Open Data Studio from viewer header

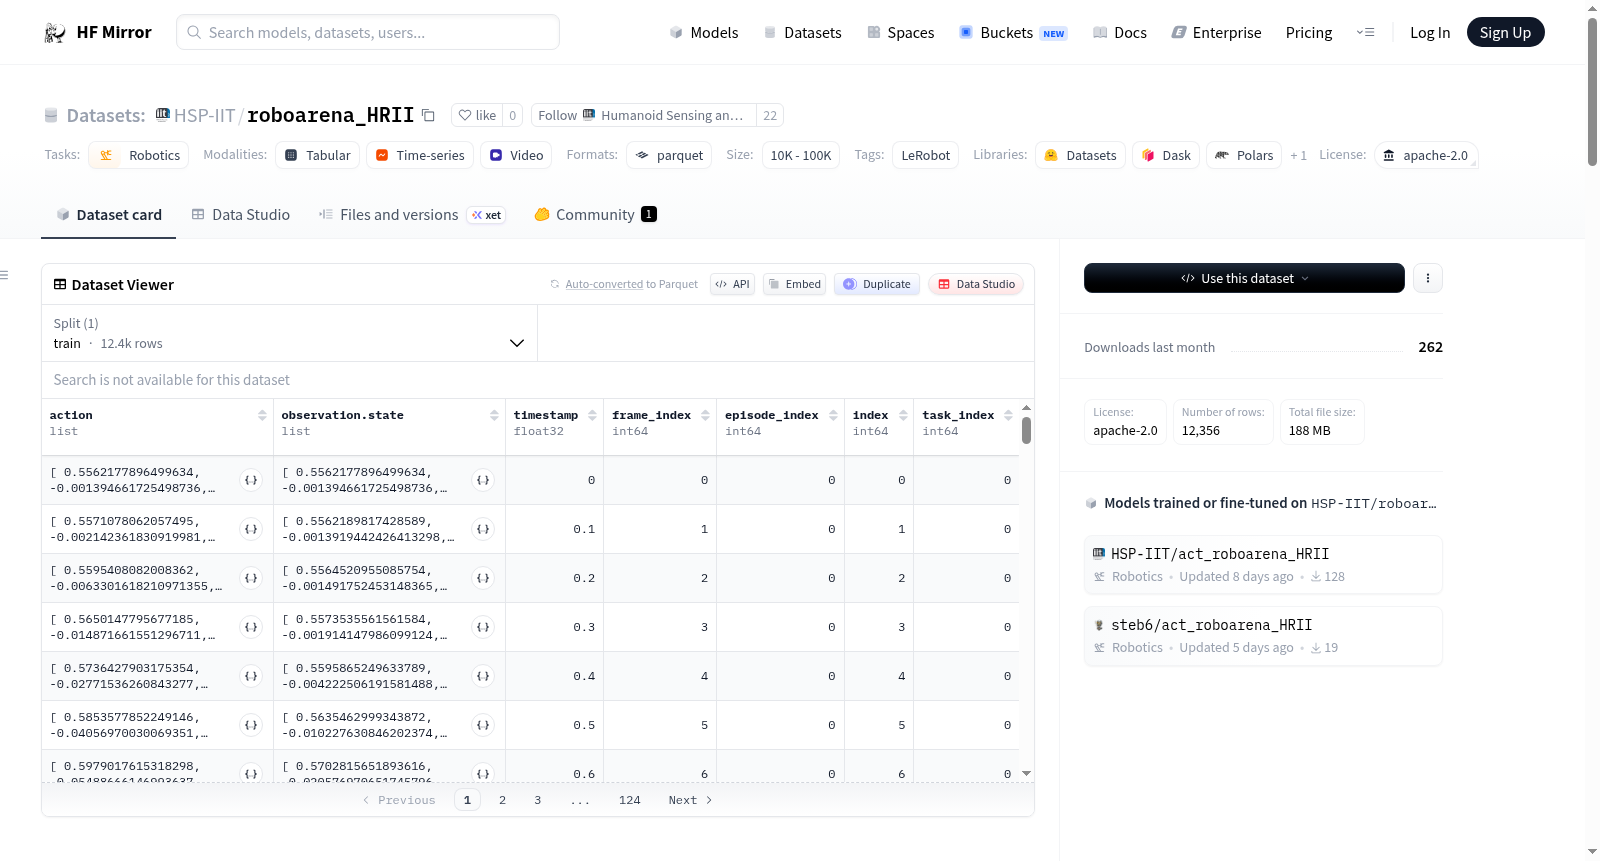point(976,284)
